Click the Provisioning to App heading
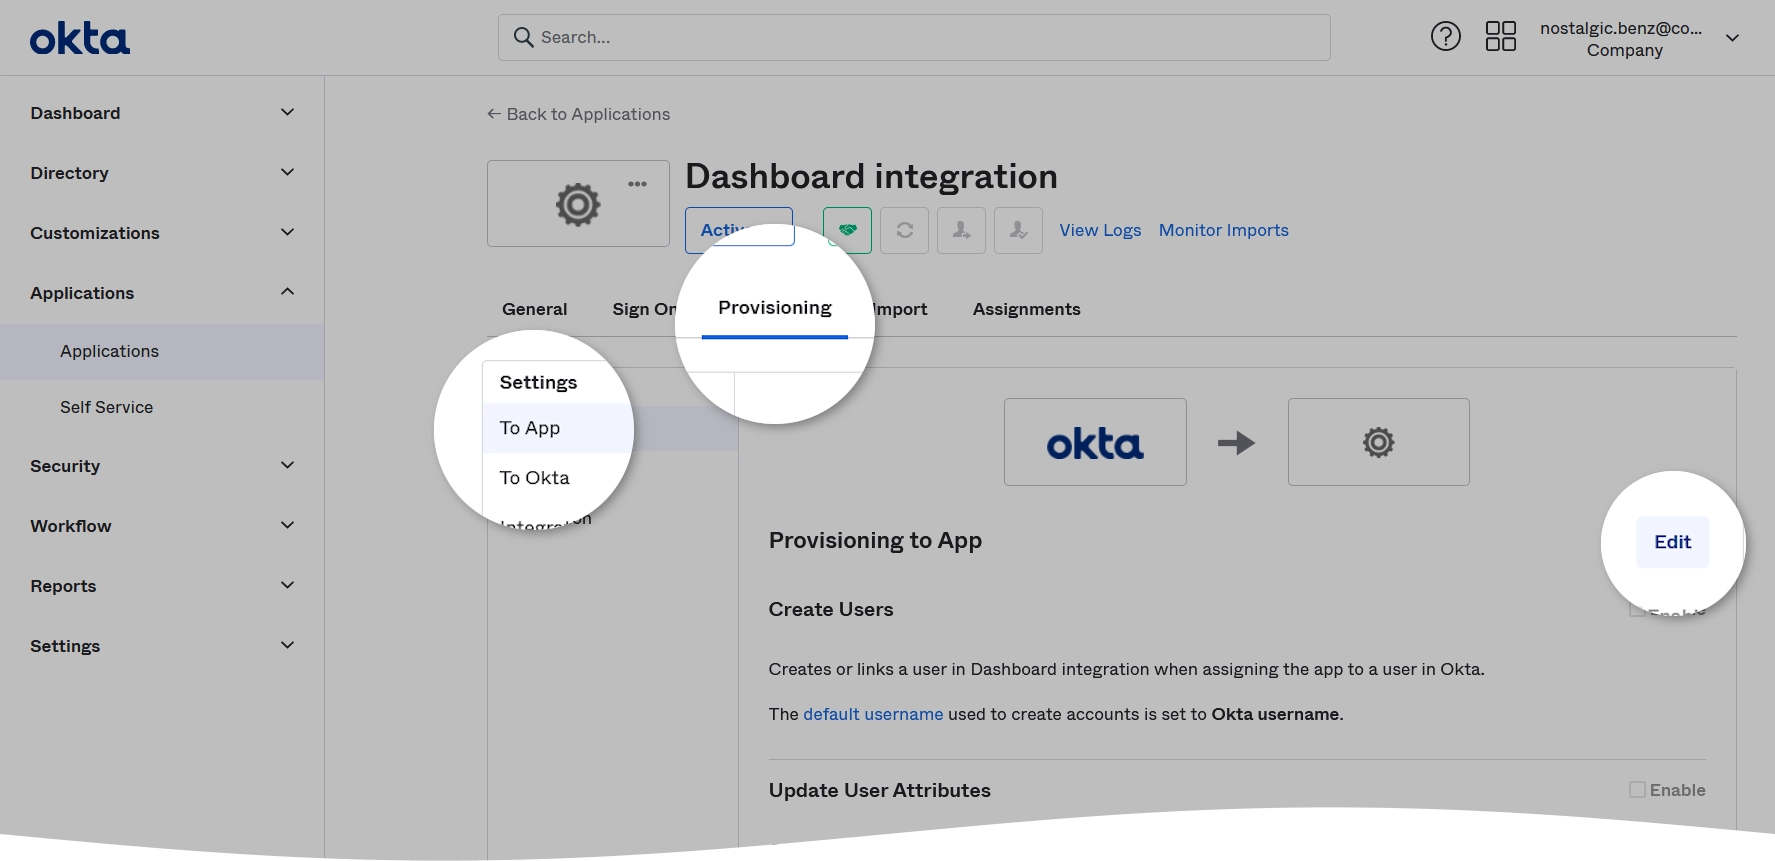 [x=875, y=540]
